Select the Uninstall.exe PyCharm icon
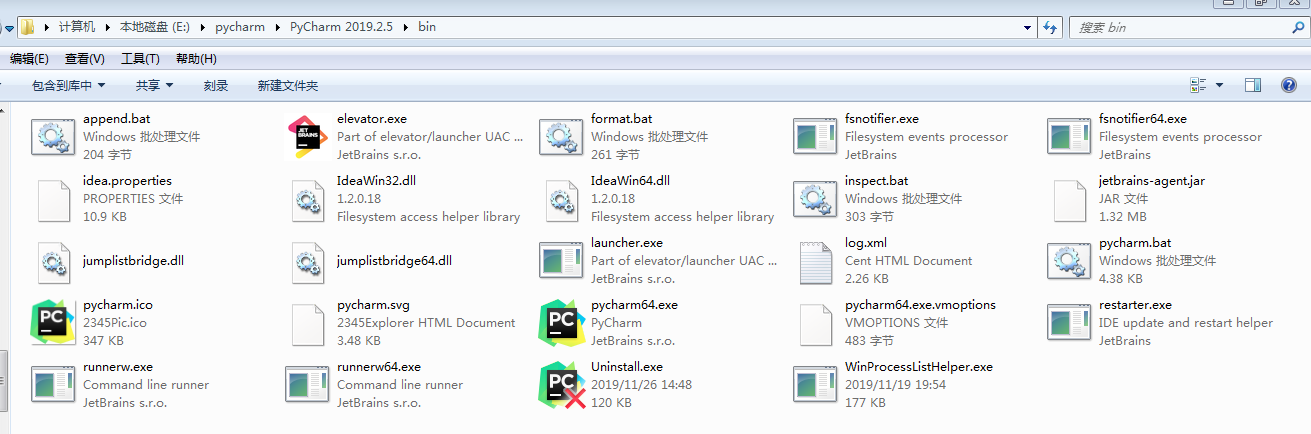The height and width of the screenshot is (434, 1311). point(560,385)
